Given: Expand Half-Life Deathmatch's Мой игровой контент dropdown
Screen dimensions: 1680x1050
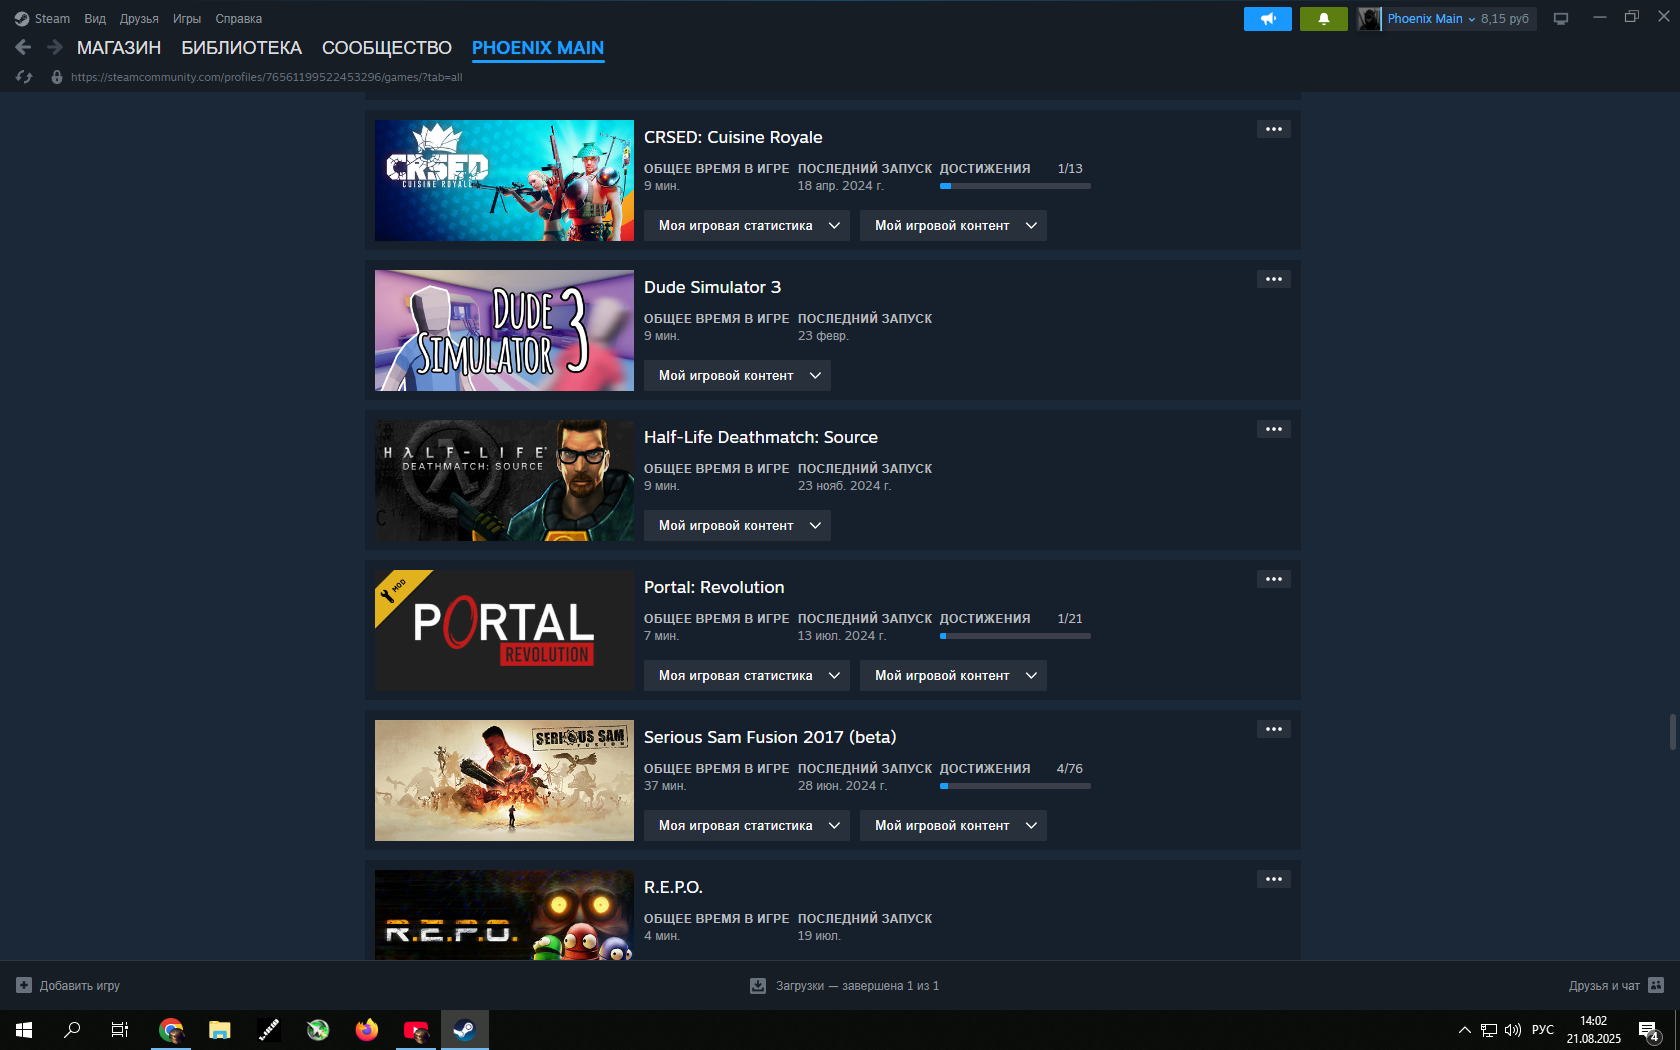Looking at the screenshot, I should (737, 526).
